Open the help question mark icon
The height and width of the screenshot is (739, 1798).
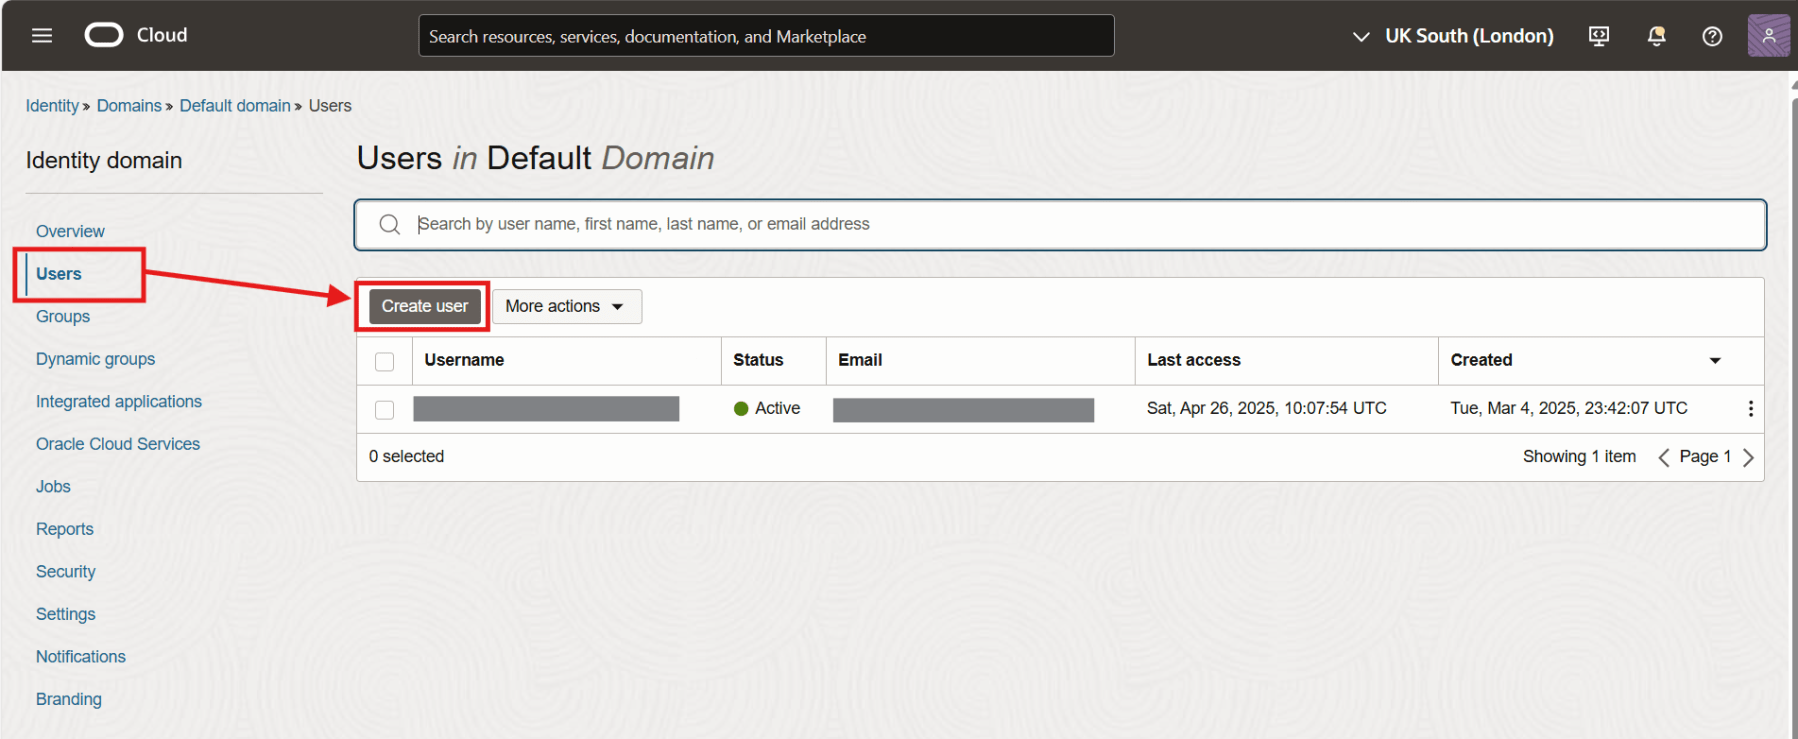coord(1712,36)
